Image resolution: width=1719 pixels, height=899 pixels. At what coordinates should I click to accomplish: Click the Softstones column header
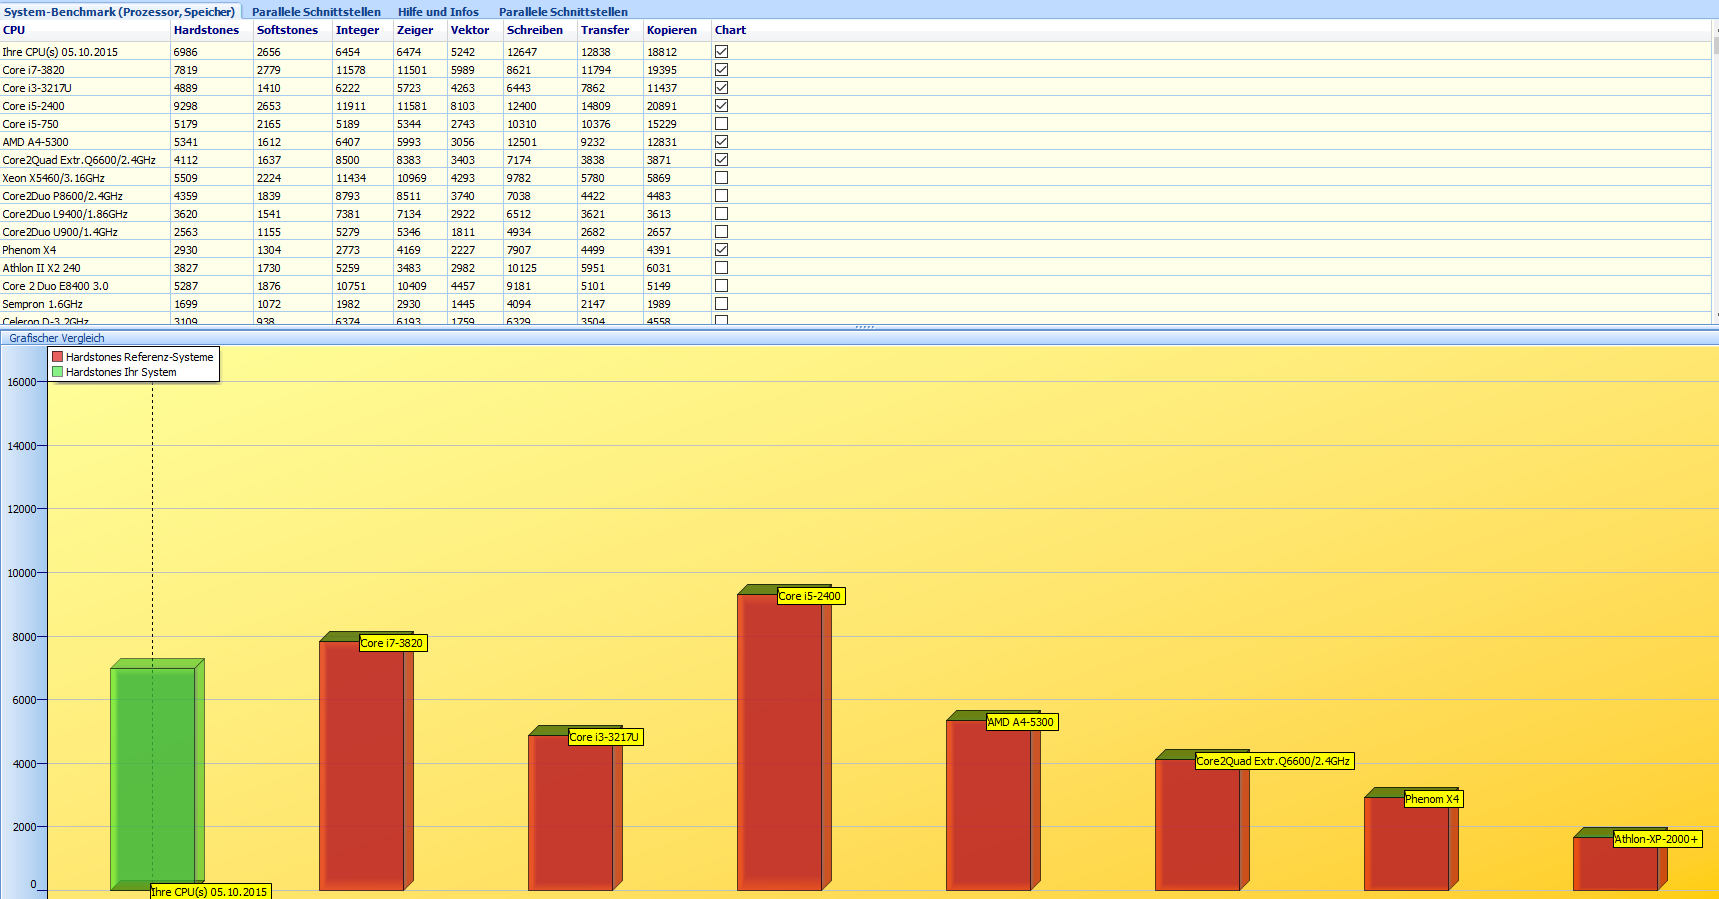point(287,30)
